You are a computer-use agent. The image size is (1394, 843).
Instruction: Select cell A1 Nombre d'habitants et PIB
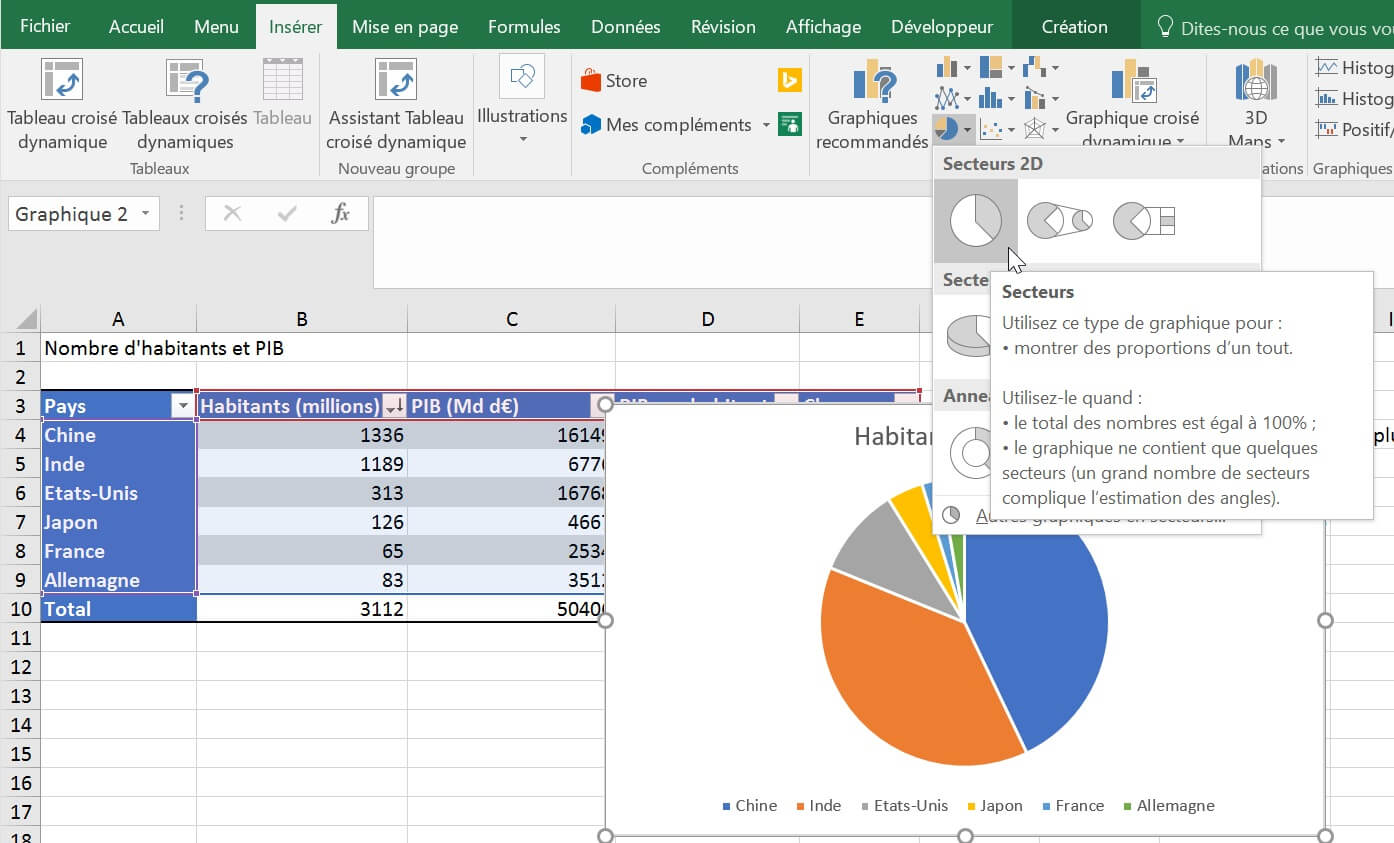[x=119, y=348]
